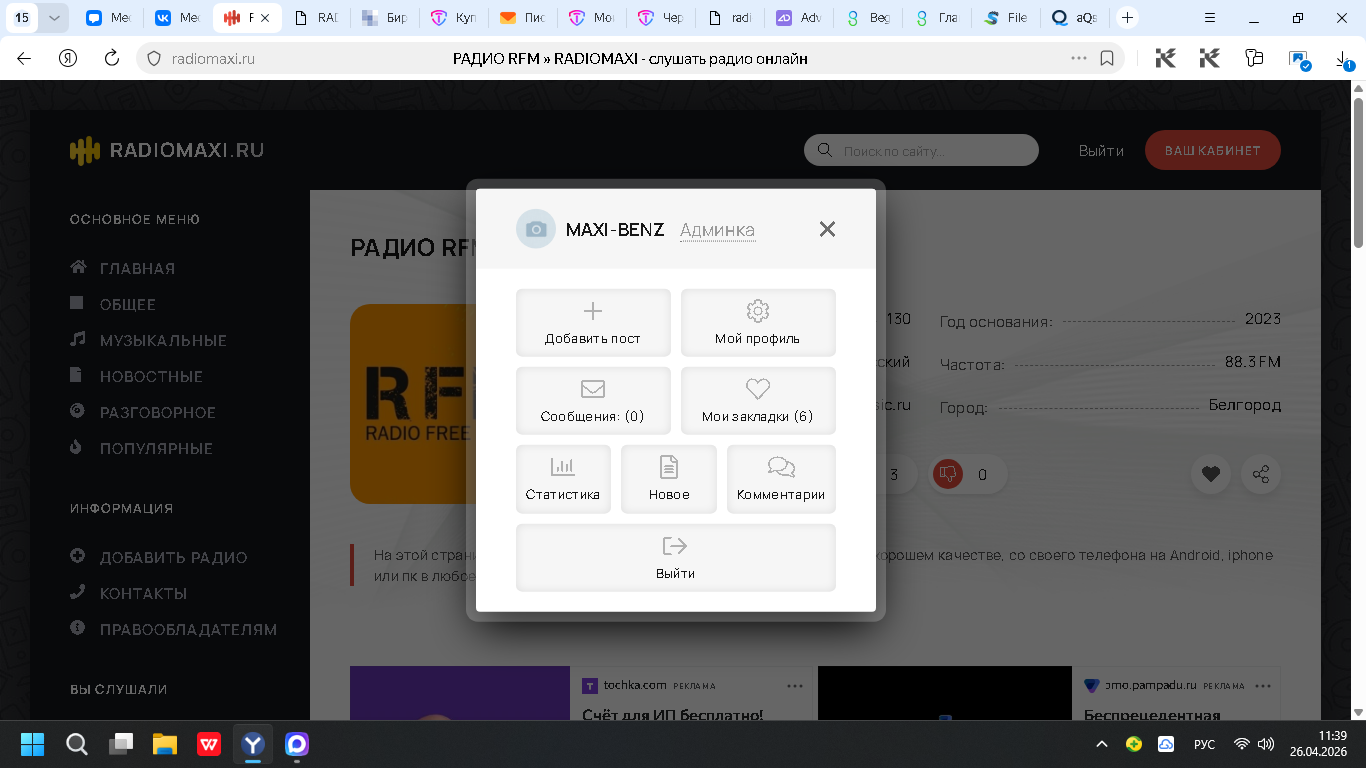Viewport: 1366px width, 768px height.
Task: Switch to the Adv tab
Action: [798, 18]
